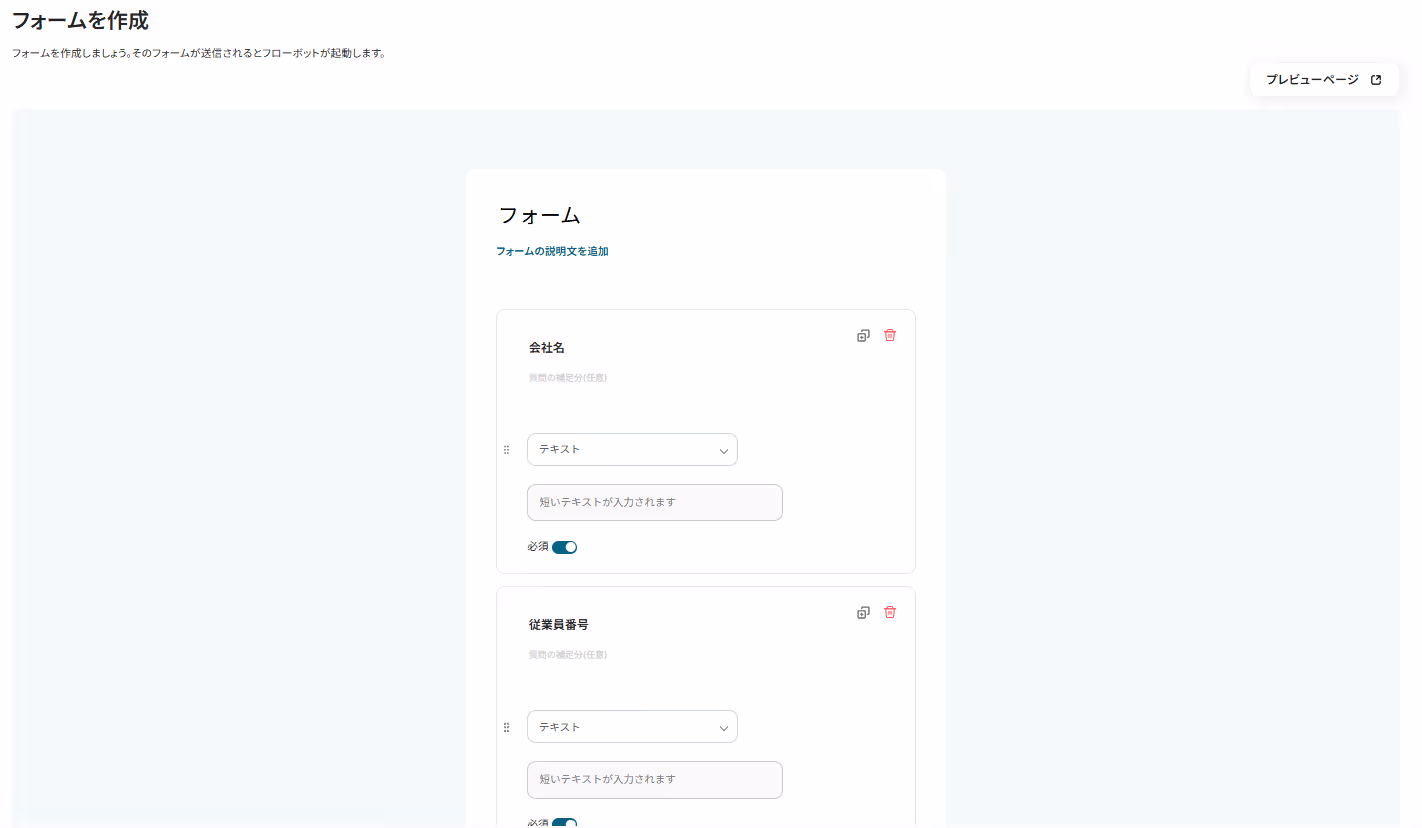Image resolution: width=1422 pixels, height=828 pixels.
Task: Open the テキスト type dropdown for 会社名
Action: tap(632, 449)
